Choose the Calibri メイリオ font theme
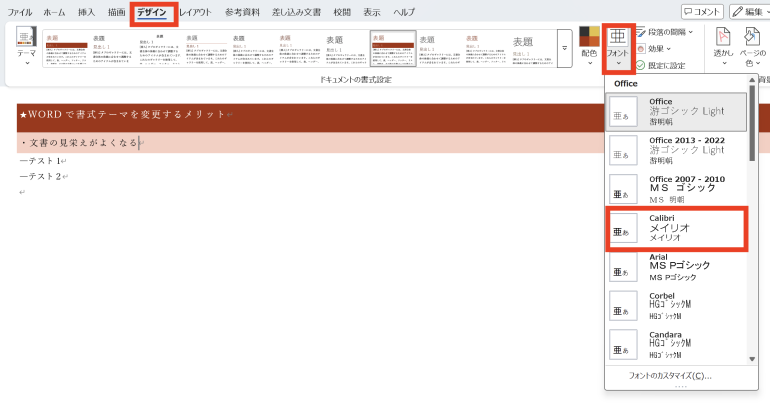This screenshot has width=770, height=410. pyautogui.click(x=676, y=228)
